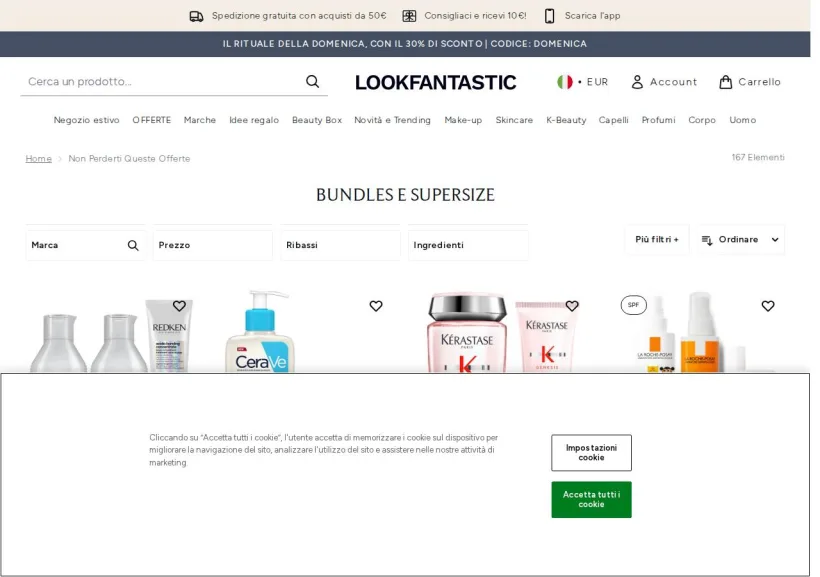
Task: Open the Marche menu
Action: [x=200, y=120]
